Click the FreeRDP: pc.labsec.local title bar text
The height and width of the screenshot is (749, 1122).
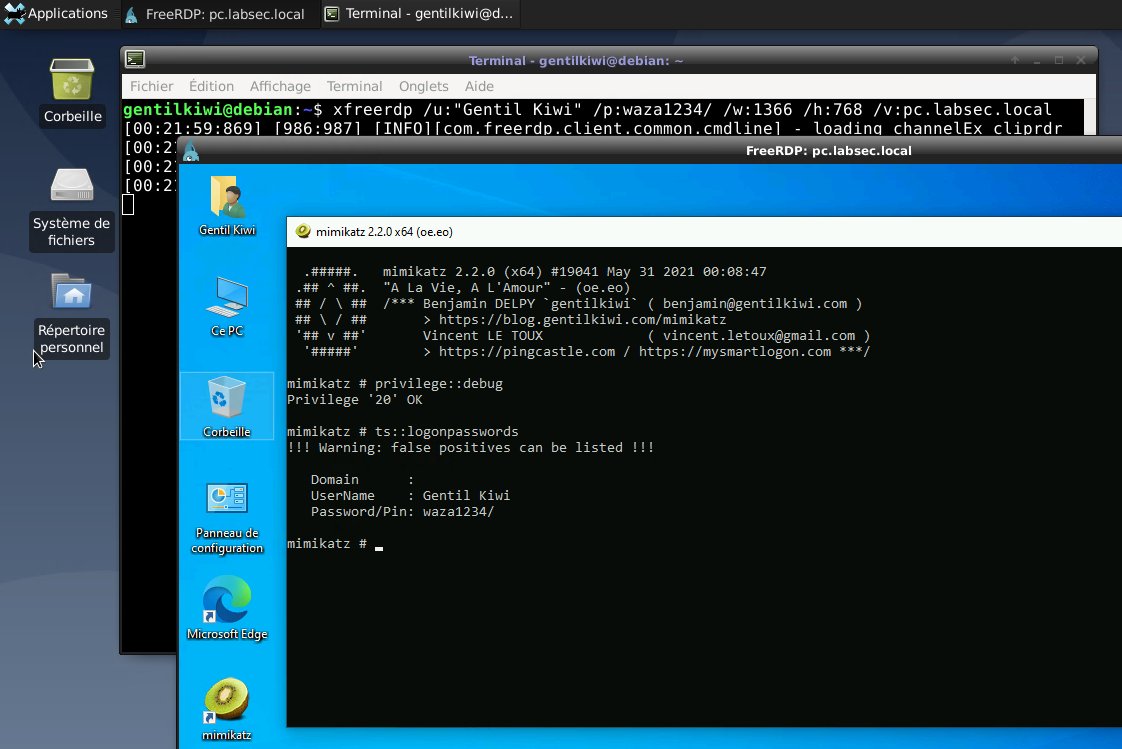[829, 151]
